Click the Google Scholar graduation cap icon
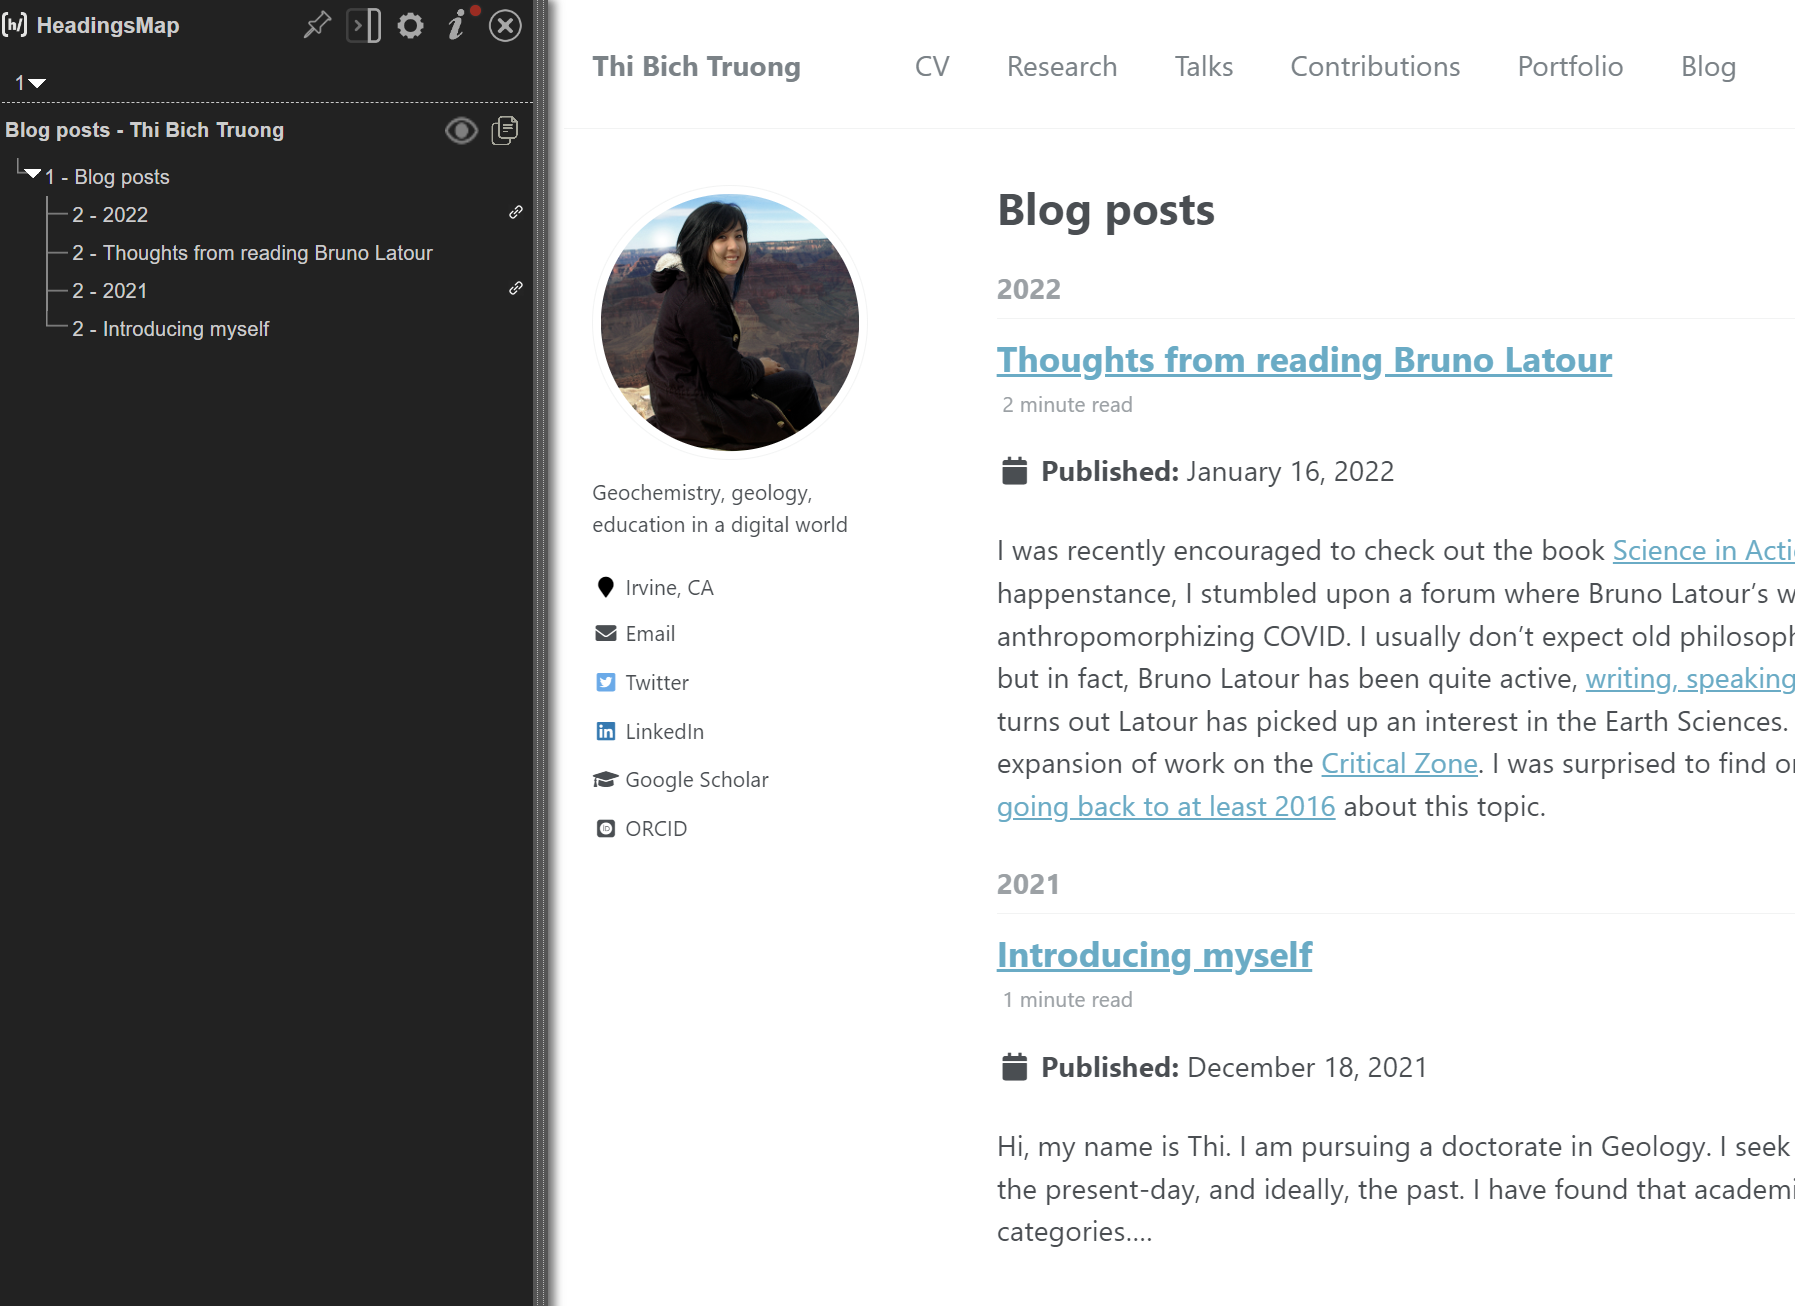Screen dimensions: 1795x1306 click(605, 779)
